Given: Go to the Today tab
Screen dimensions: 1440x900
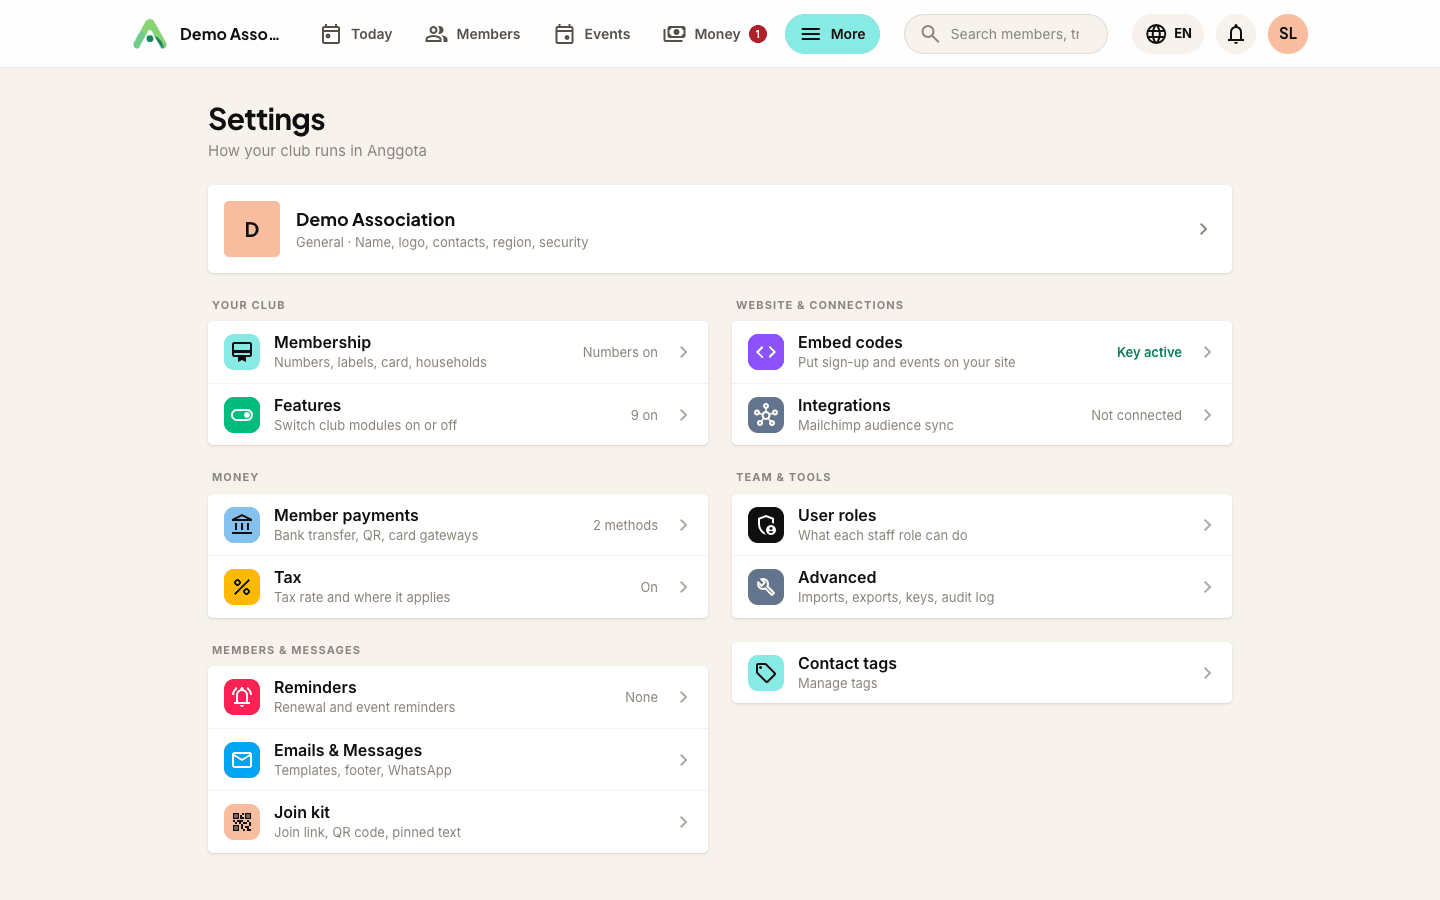Looking at the screenshot, I should pyautogui.click(x=356, y=34).
